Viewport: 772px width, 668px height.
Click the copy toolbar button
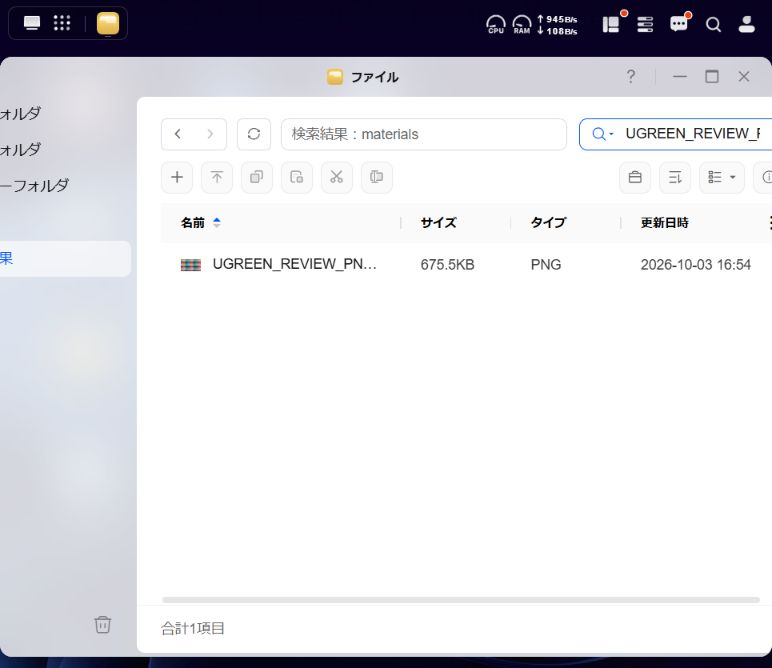(x=257, y=177)
